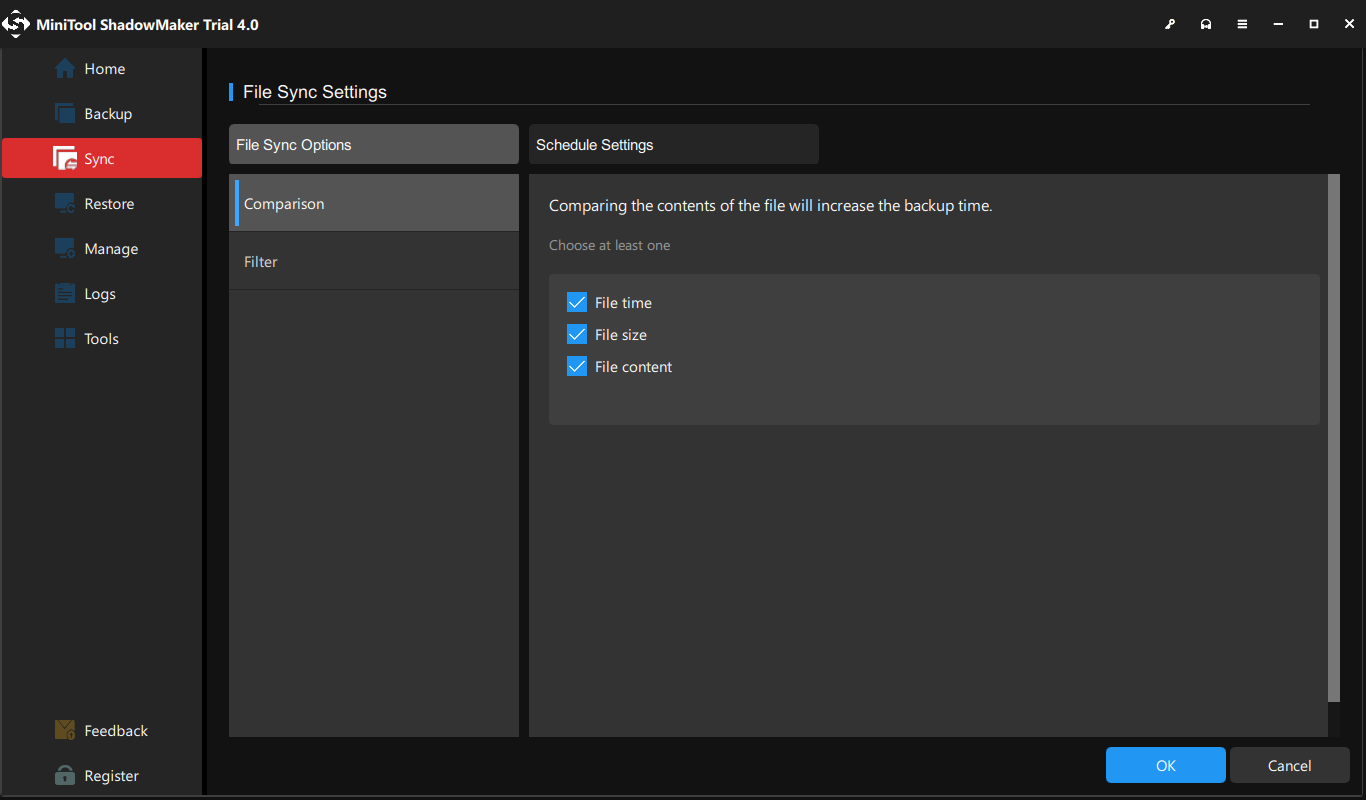Select the Comparison option in the list
The width and height of the screenshot is (1366, 800).
[374, 203]
